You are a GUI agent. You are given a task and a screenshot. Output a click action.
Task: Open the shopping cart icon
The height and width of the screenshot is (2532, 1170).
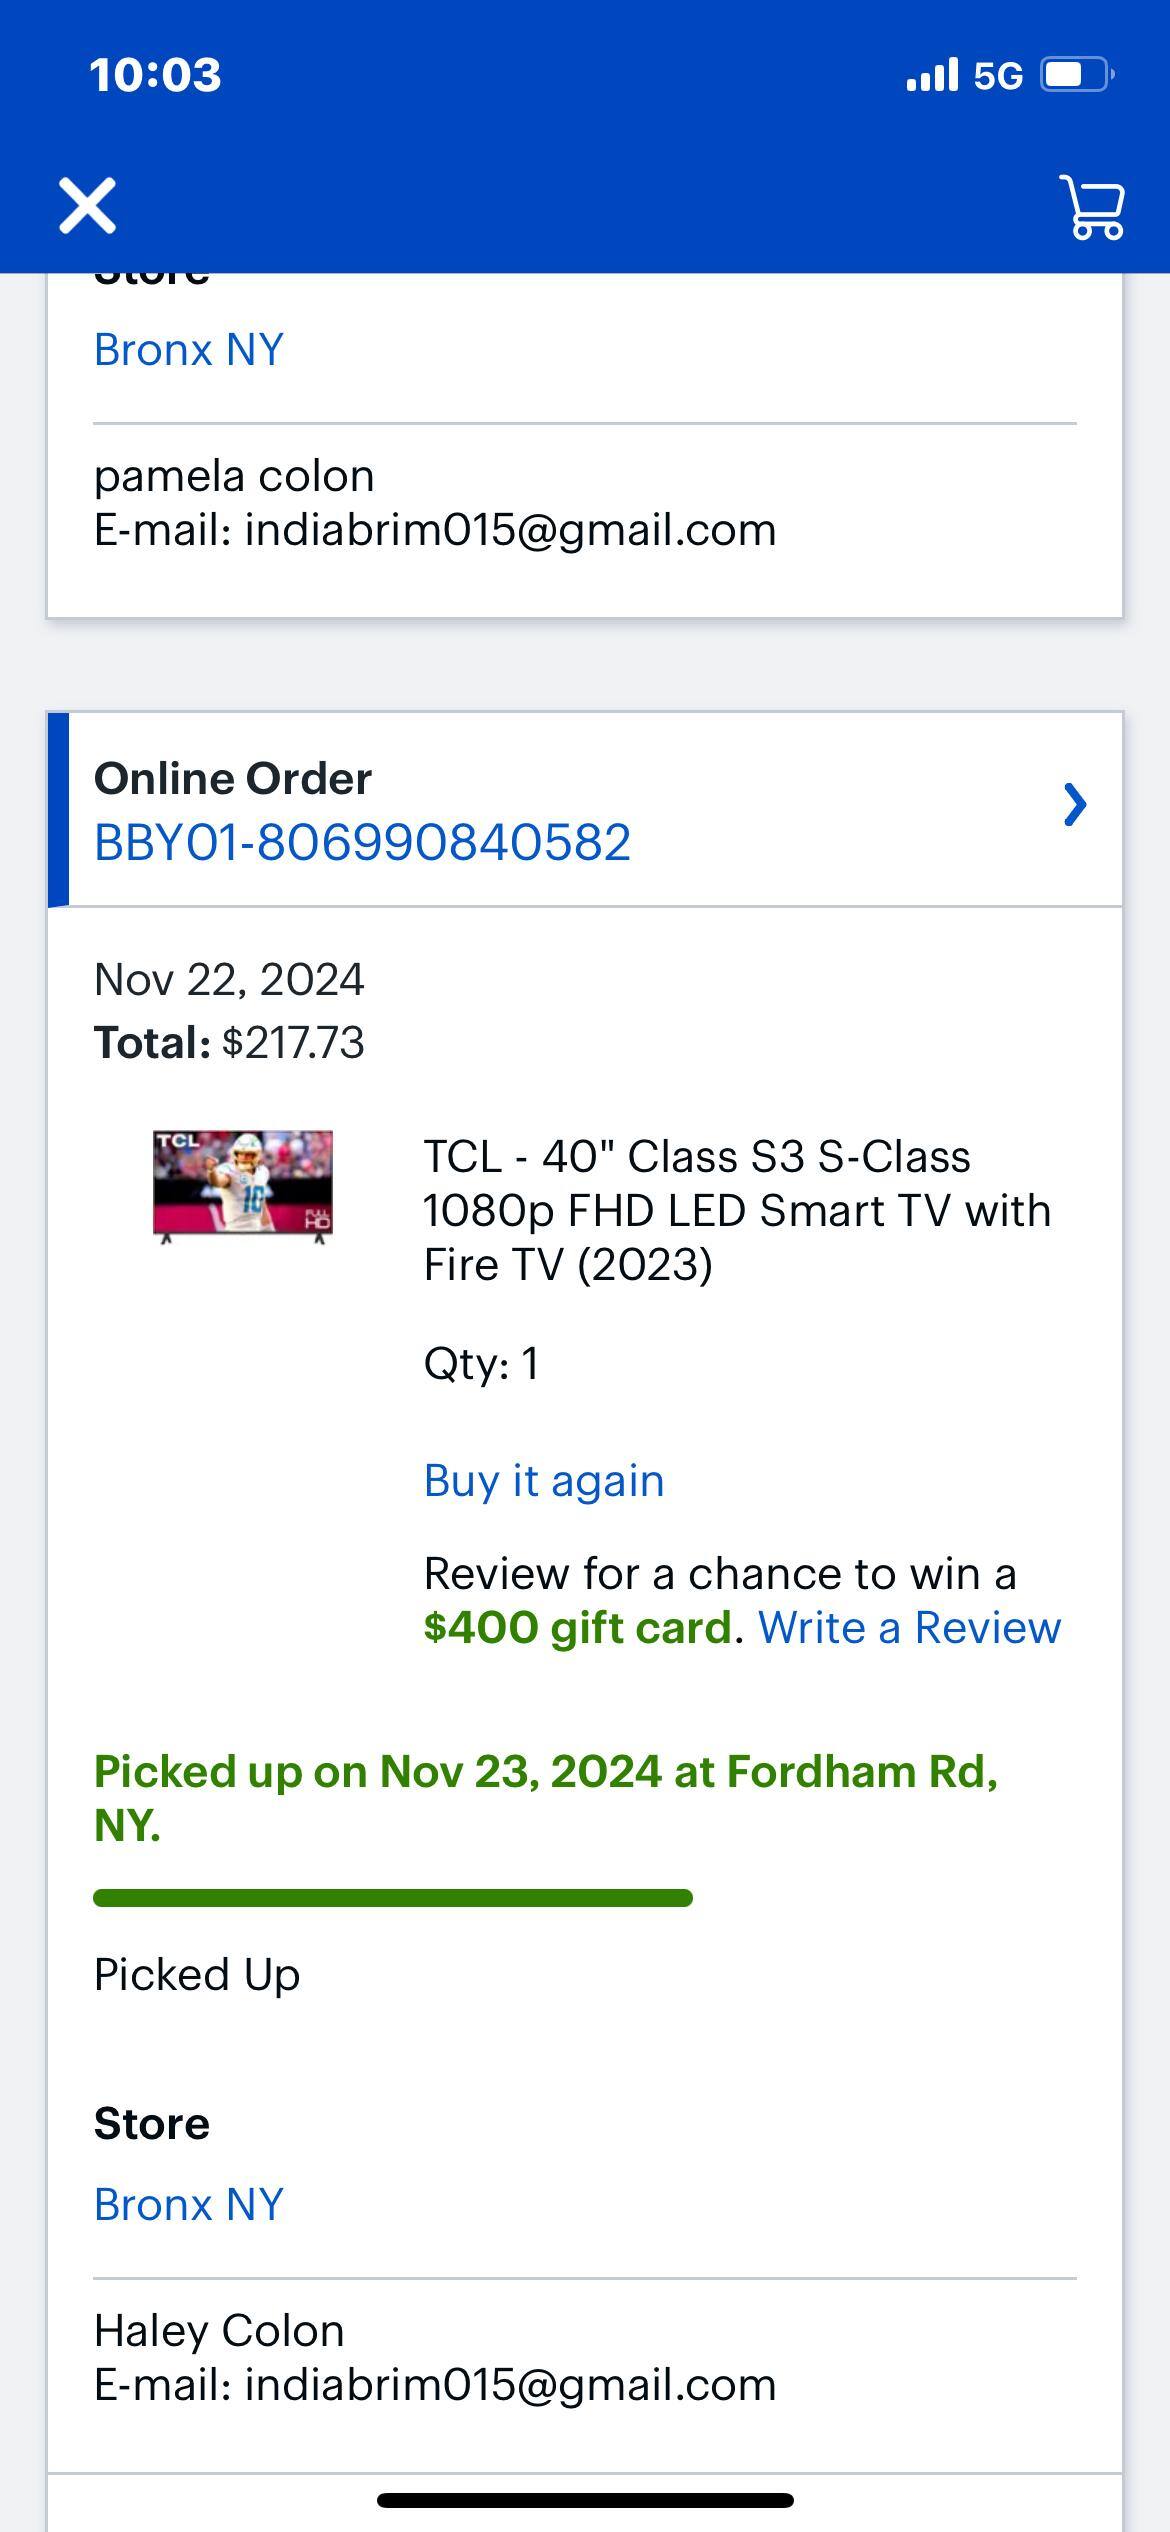point(1092,207)
